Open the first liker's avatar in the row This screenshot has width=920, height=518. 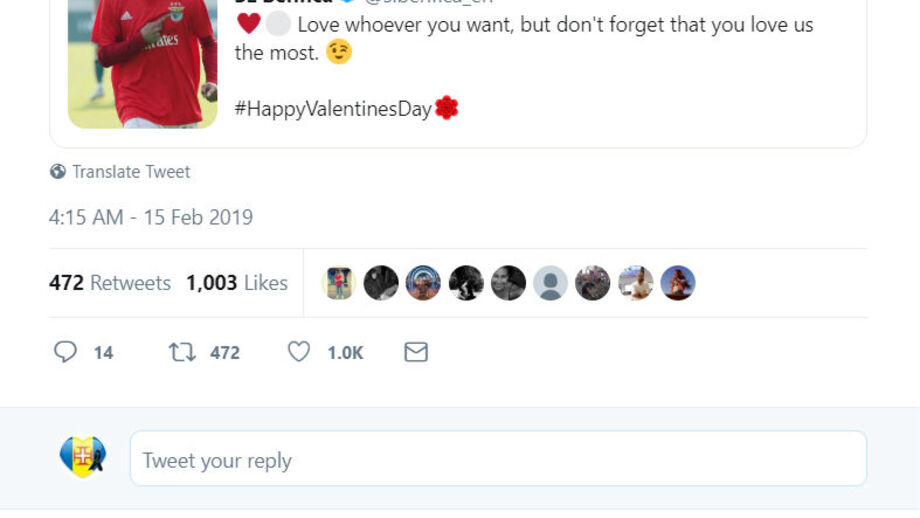tap(338, 283)
